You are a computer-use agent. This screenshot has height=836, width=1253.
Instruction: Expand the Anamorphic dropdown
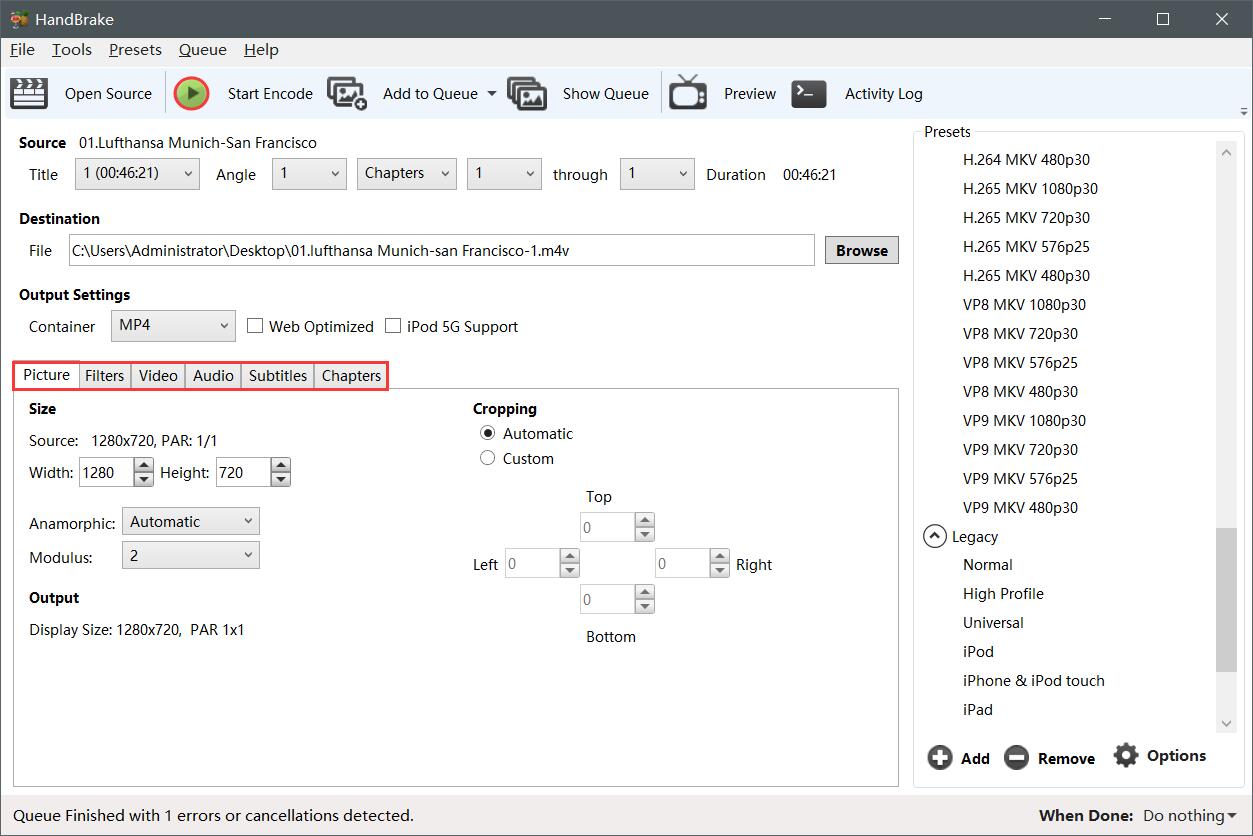coord(190,521)
